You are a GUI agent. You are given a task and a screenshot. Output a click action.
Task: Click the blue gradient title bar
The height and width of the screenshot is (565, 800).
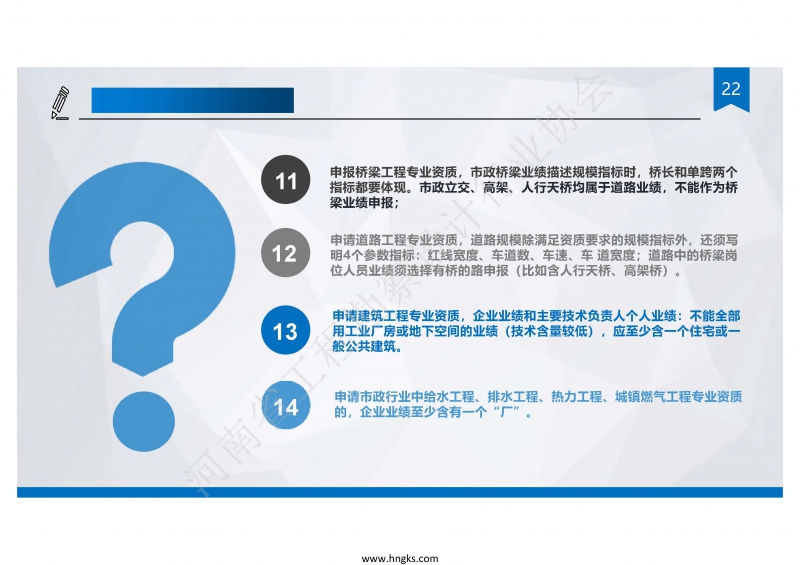[192, 100]
